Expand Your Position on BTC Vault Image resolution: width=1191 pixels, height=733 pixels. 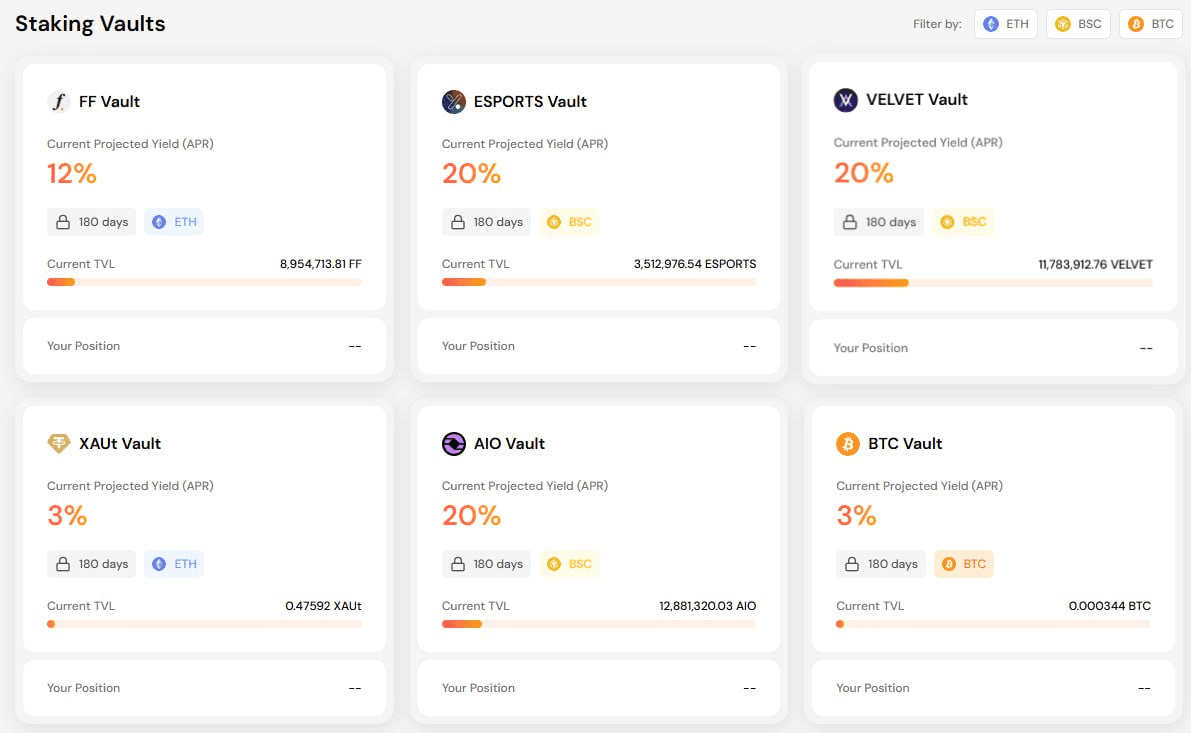pyautogui.click(x=991, y=687)
